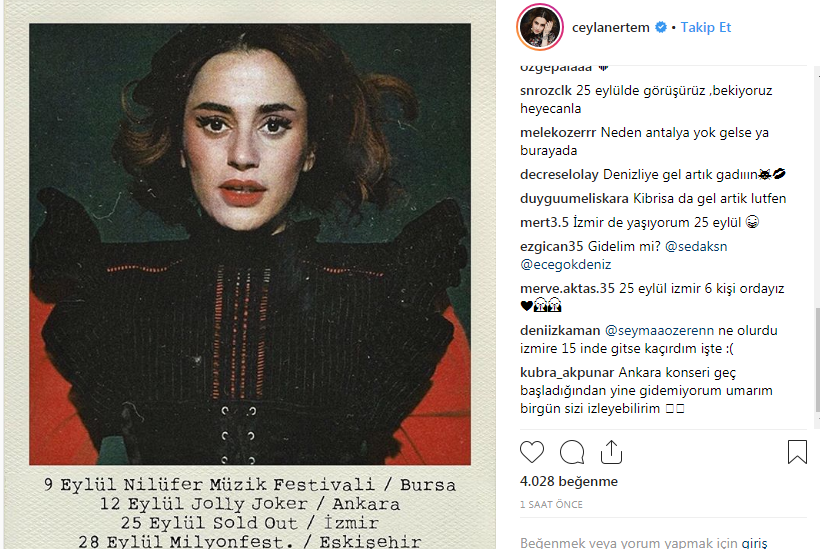Save post with the bookmark icon

point(797,452)
